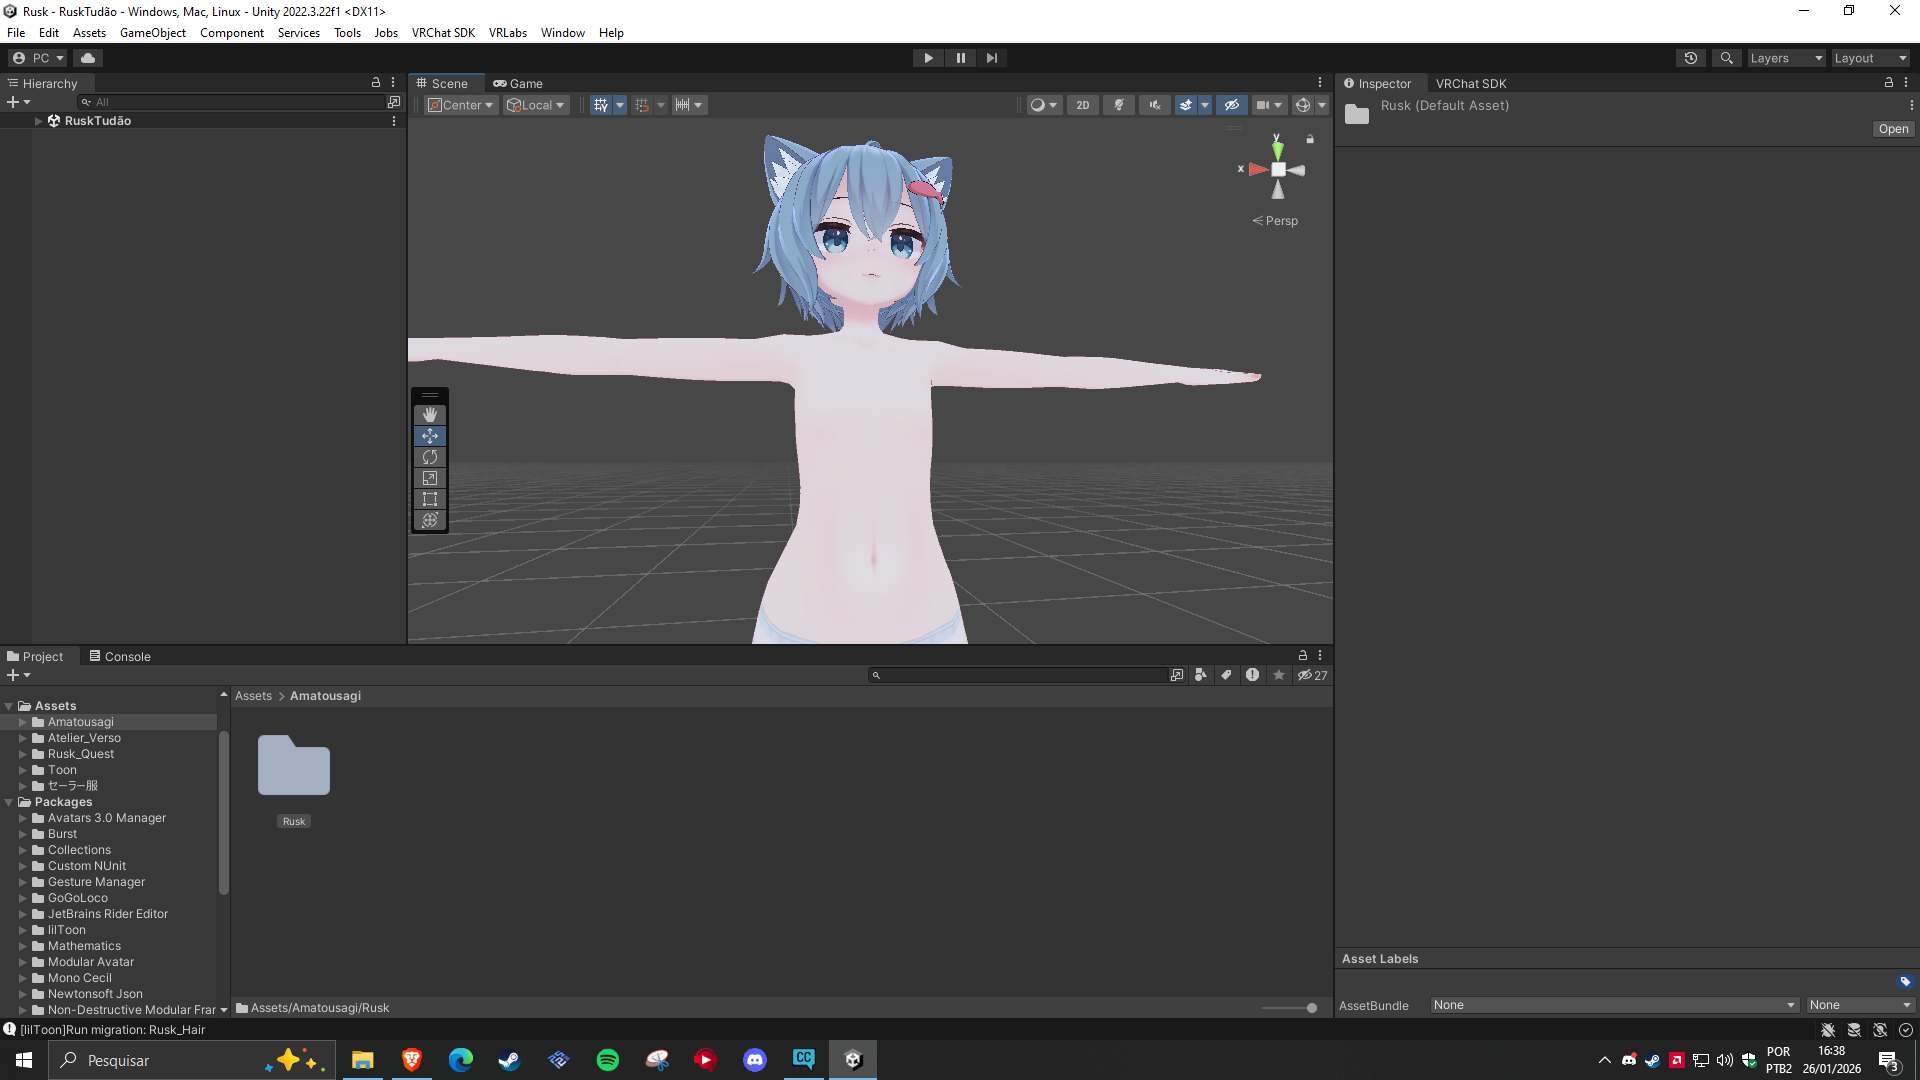The width and height of the screenshot is (1920, 1080).
Task: Select the Rect tool
Action: [x=430, y=499]
